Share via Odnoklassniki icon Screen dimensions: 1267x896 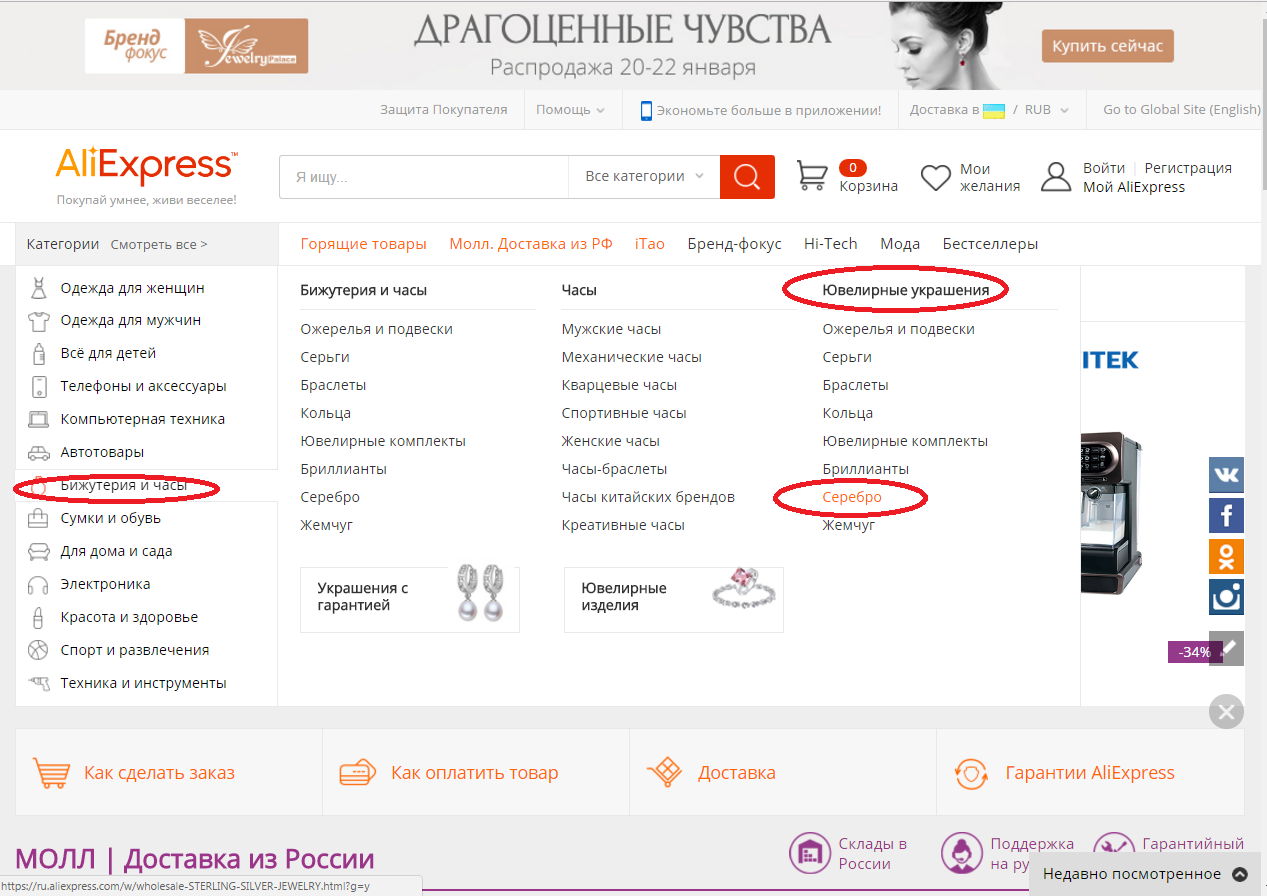(x=1226, y=556)
